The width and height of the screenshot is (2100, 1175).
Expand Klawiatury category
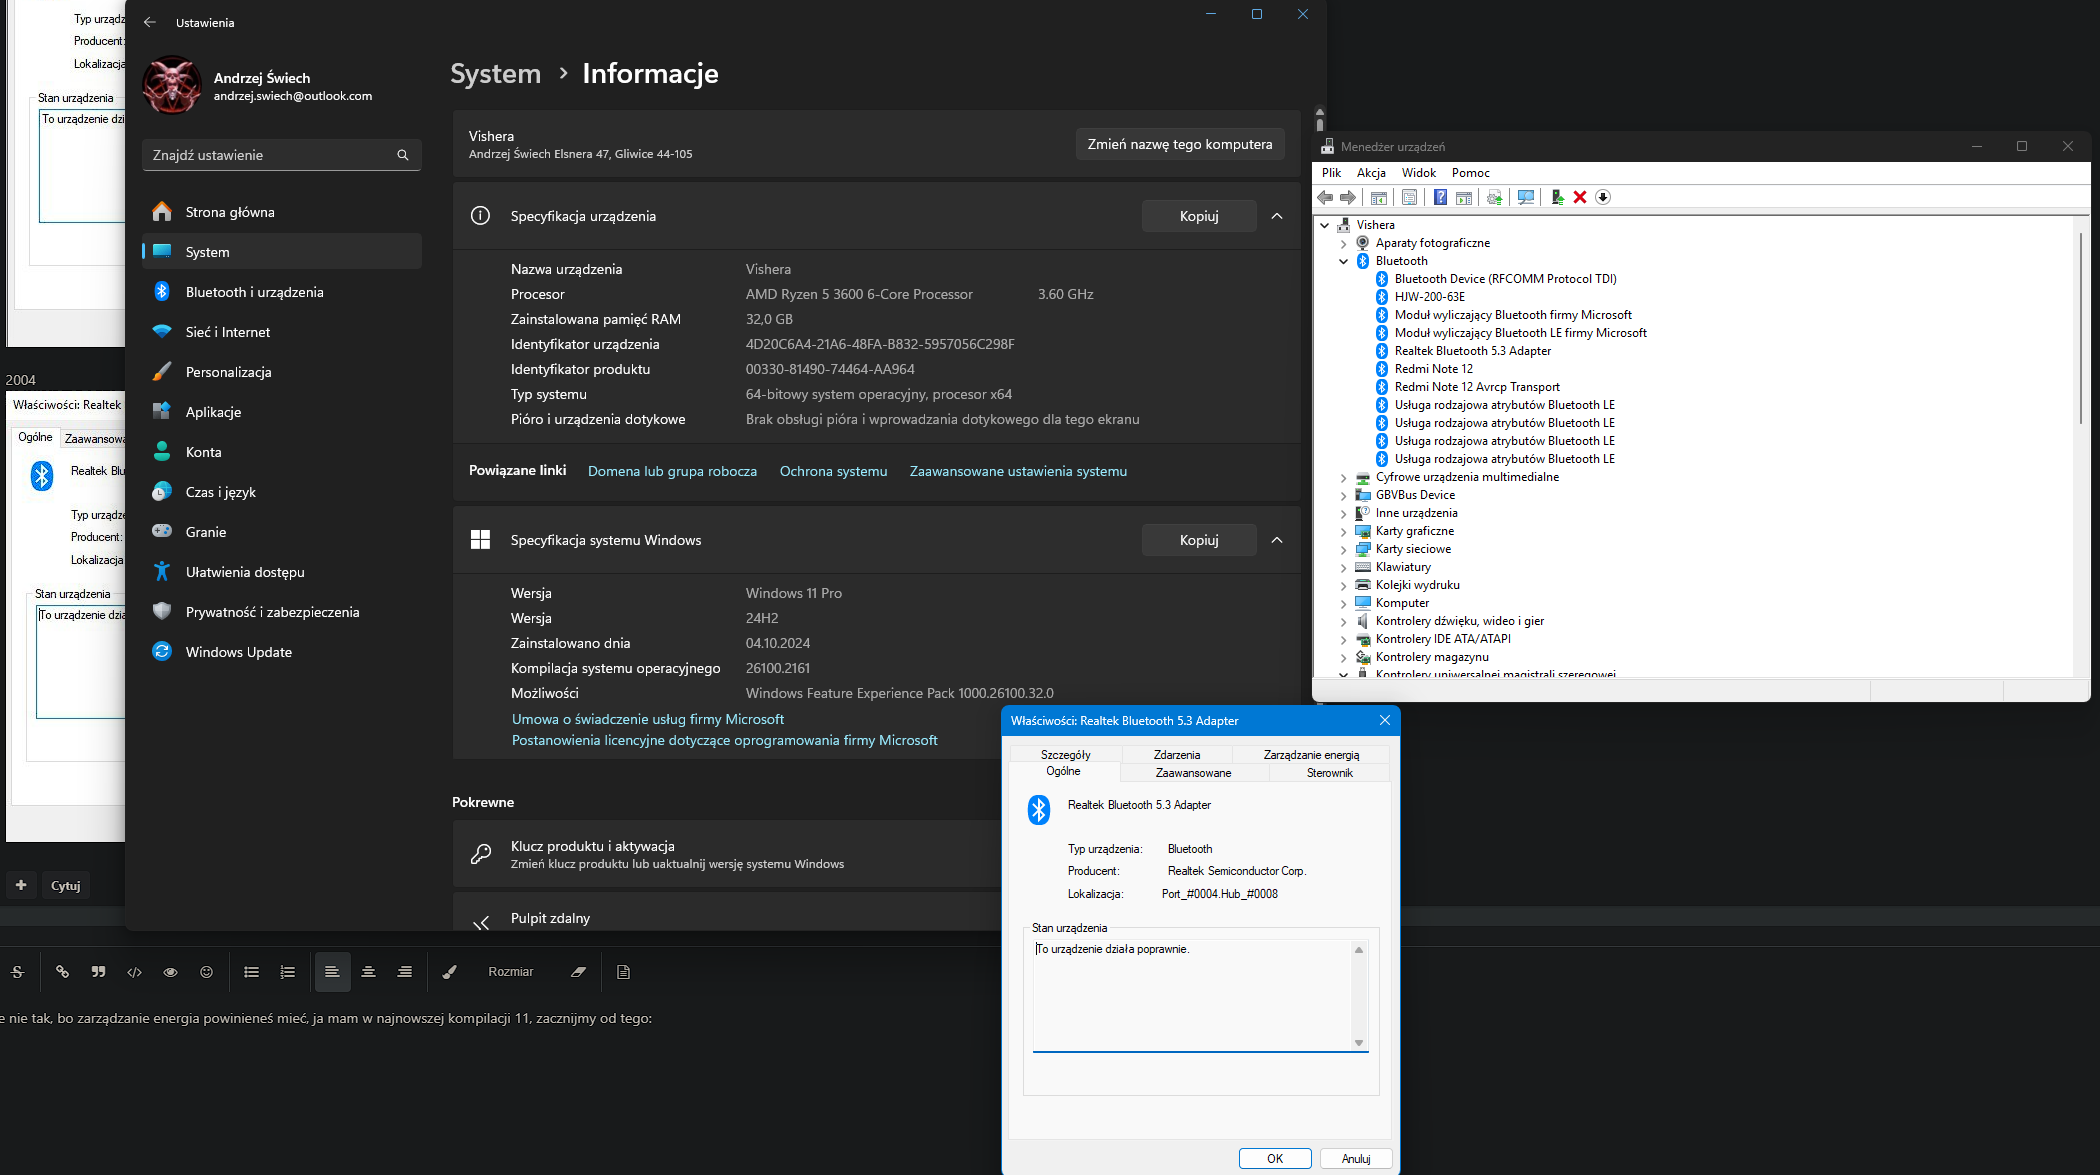[x=1343, y=567]
